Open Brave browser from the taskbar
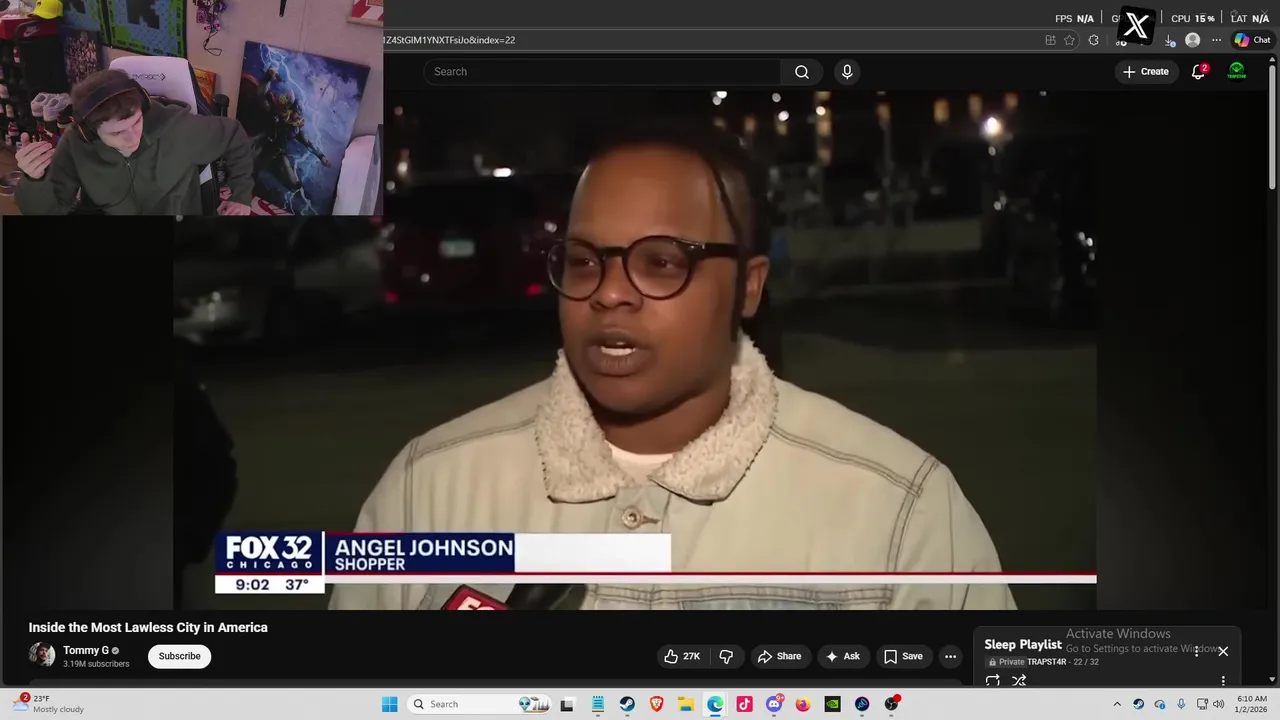The width and height of the screenshot is (1280, 720). coord(656,704)
